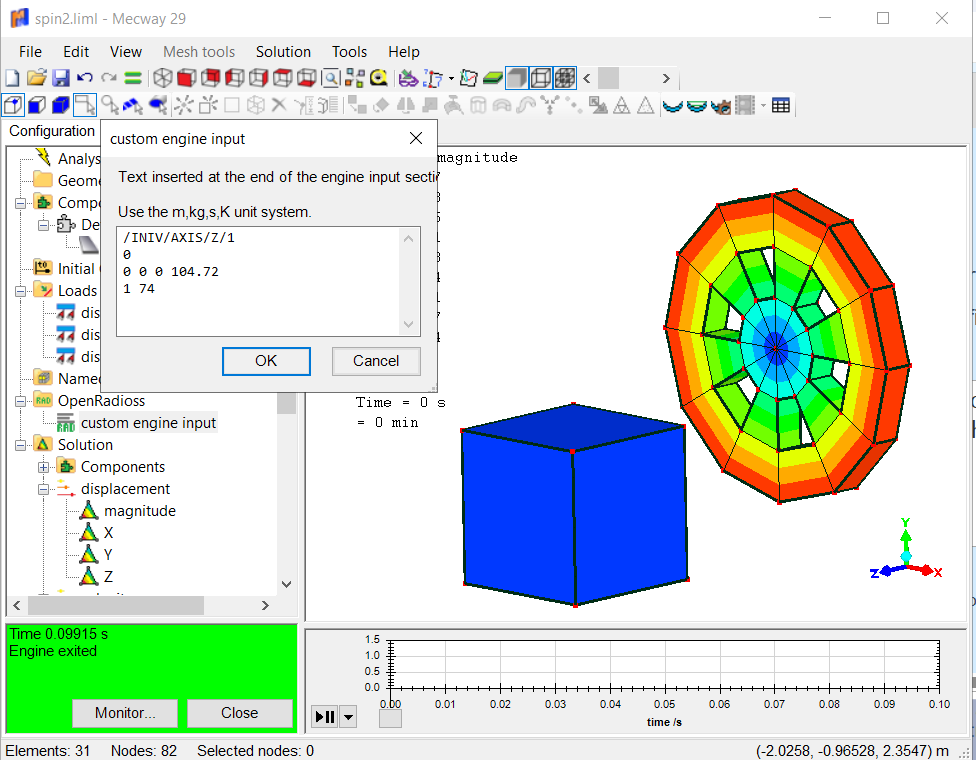Open the Solution menu
Screen dimensions: 976x760
[283, 52]
